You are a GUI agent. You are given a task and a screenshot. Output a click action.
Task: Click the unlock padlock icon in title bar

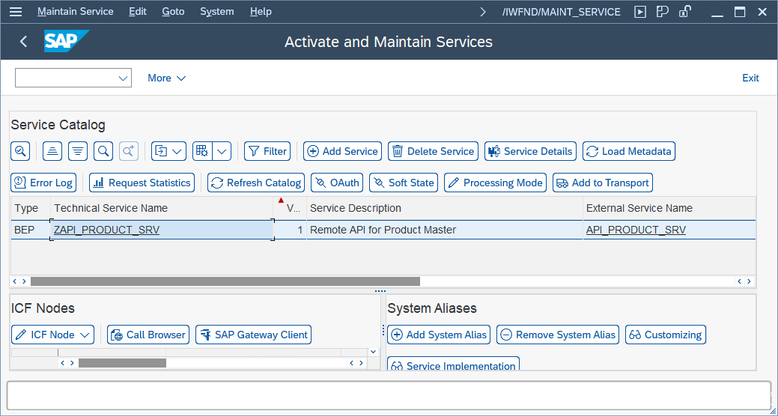685,12
